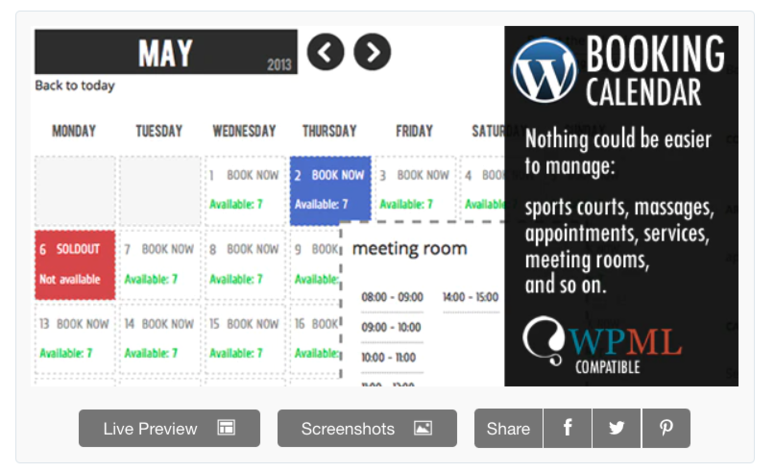Screen dimensions: 775x472
Task: Select the highlighted May 2 Book Now cell
Action: click(330, 191)
